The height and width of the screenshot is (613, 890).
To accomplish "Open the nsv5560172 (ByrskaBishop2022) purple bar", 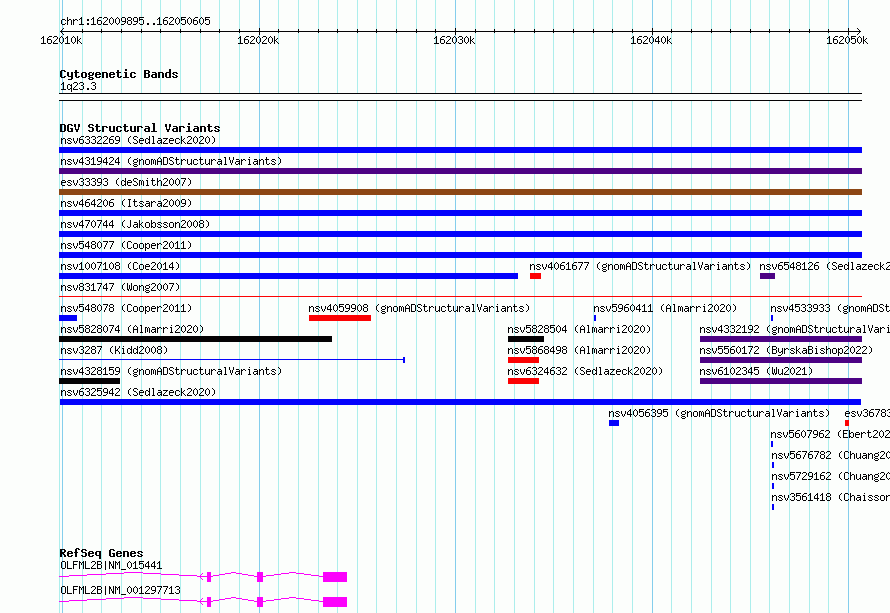I will tap(781, 360).
